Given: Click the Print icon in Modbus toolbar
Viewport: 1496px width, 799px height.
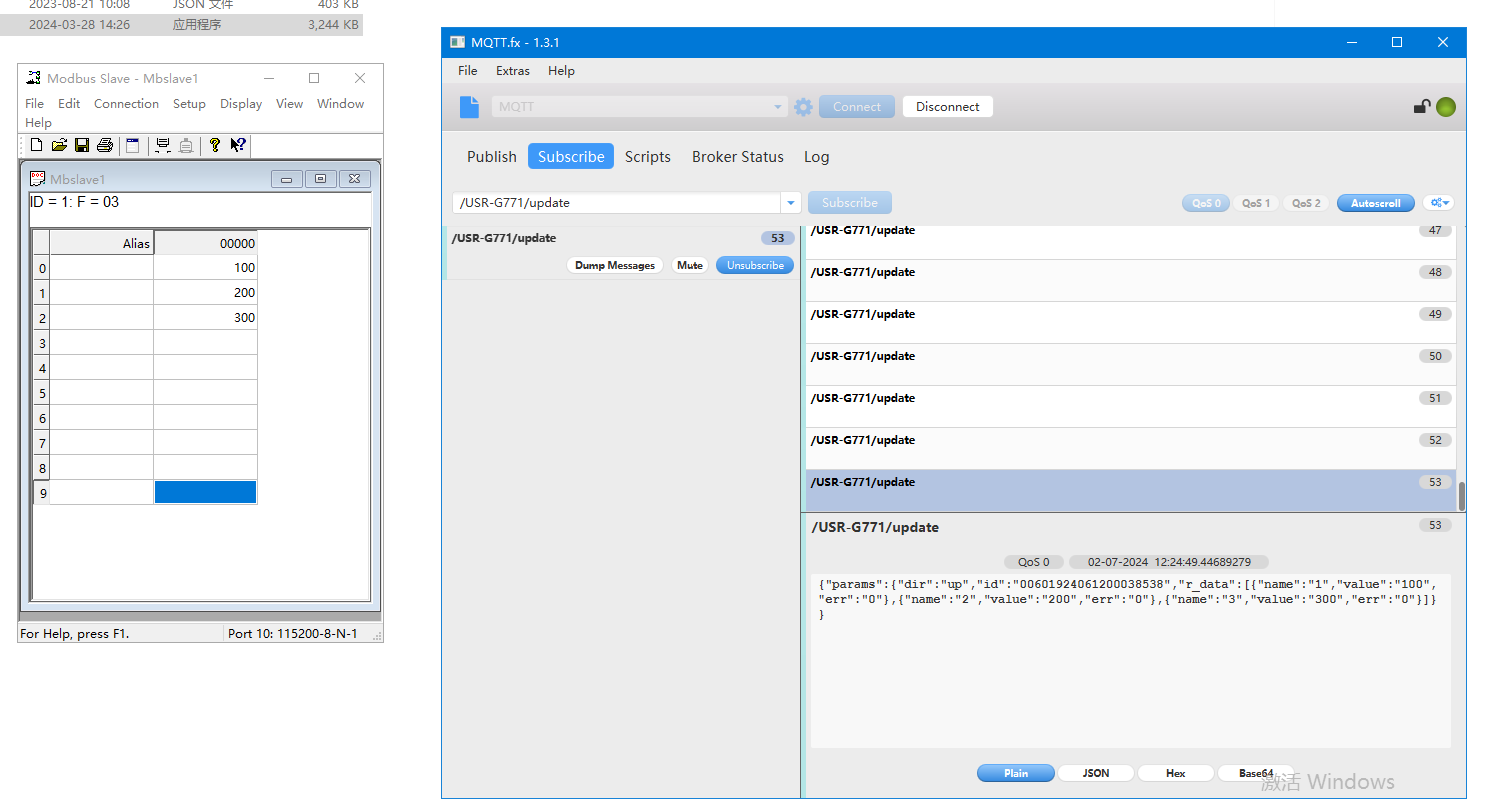Looking at the screenshot, I should pos(105,146).
